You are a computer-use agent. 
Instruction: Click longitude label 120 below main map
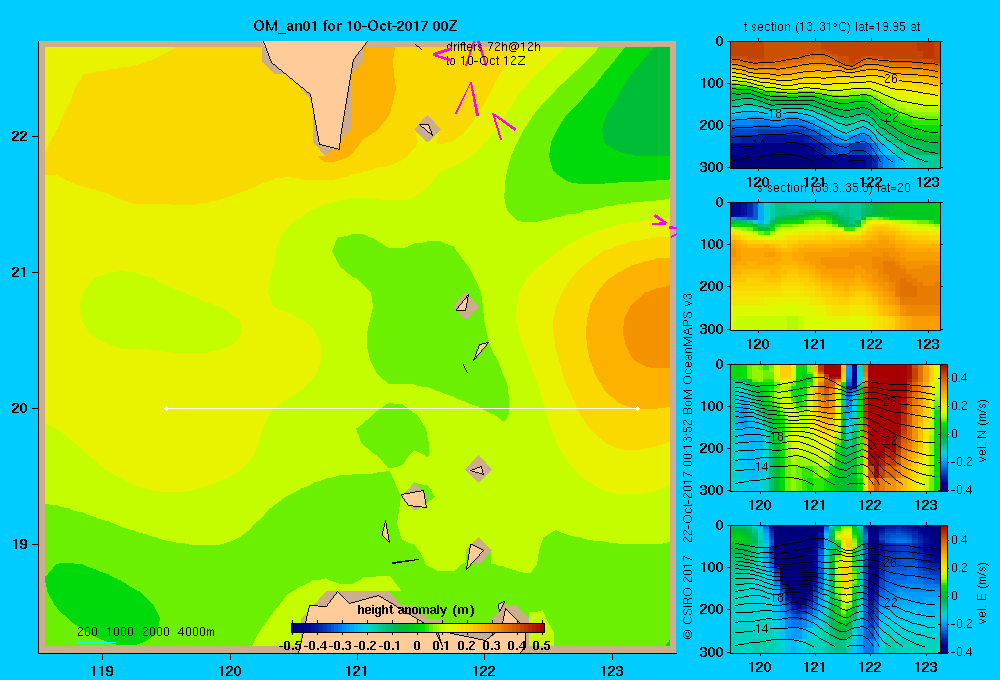click(230, 670)
